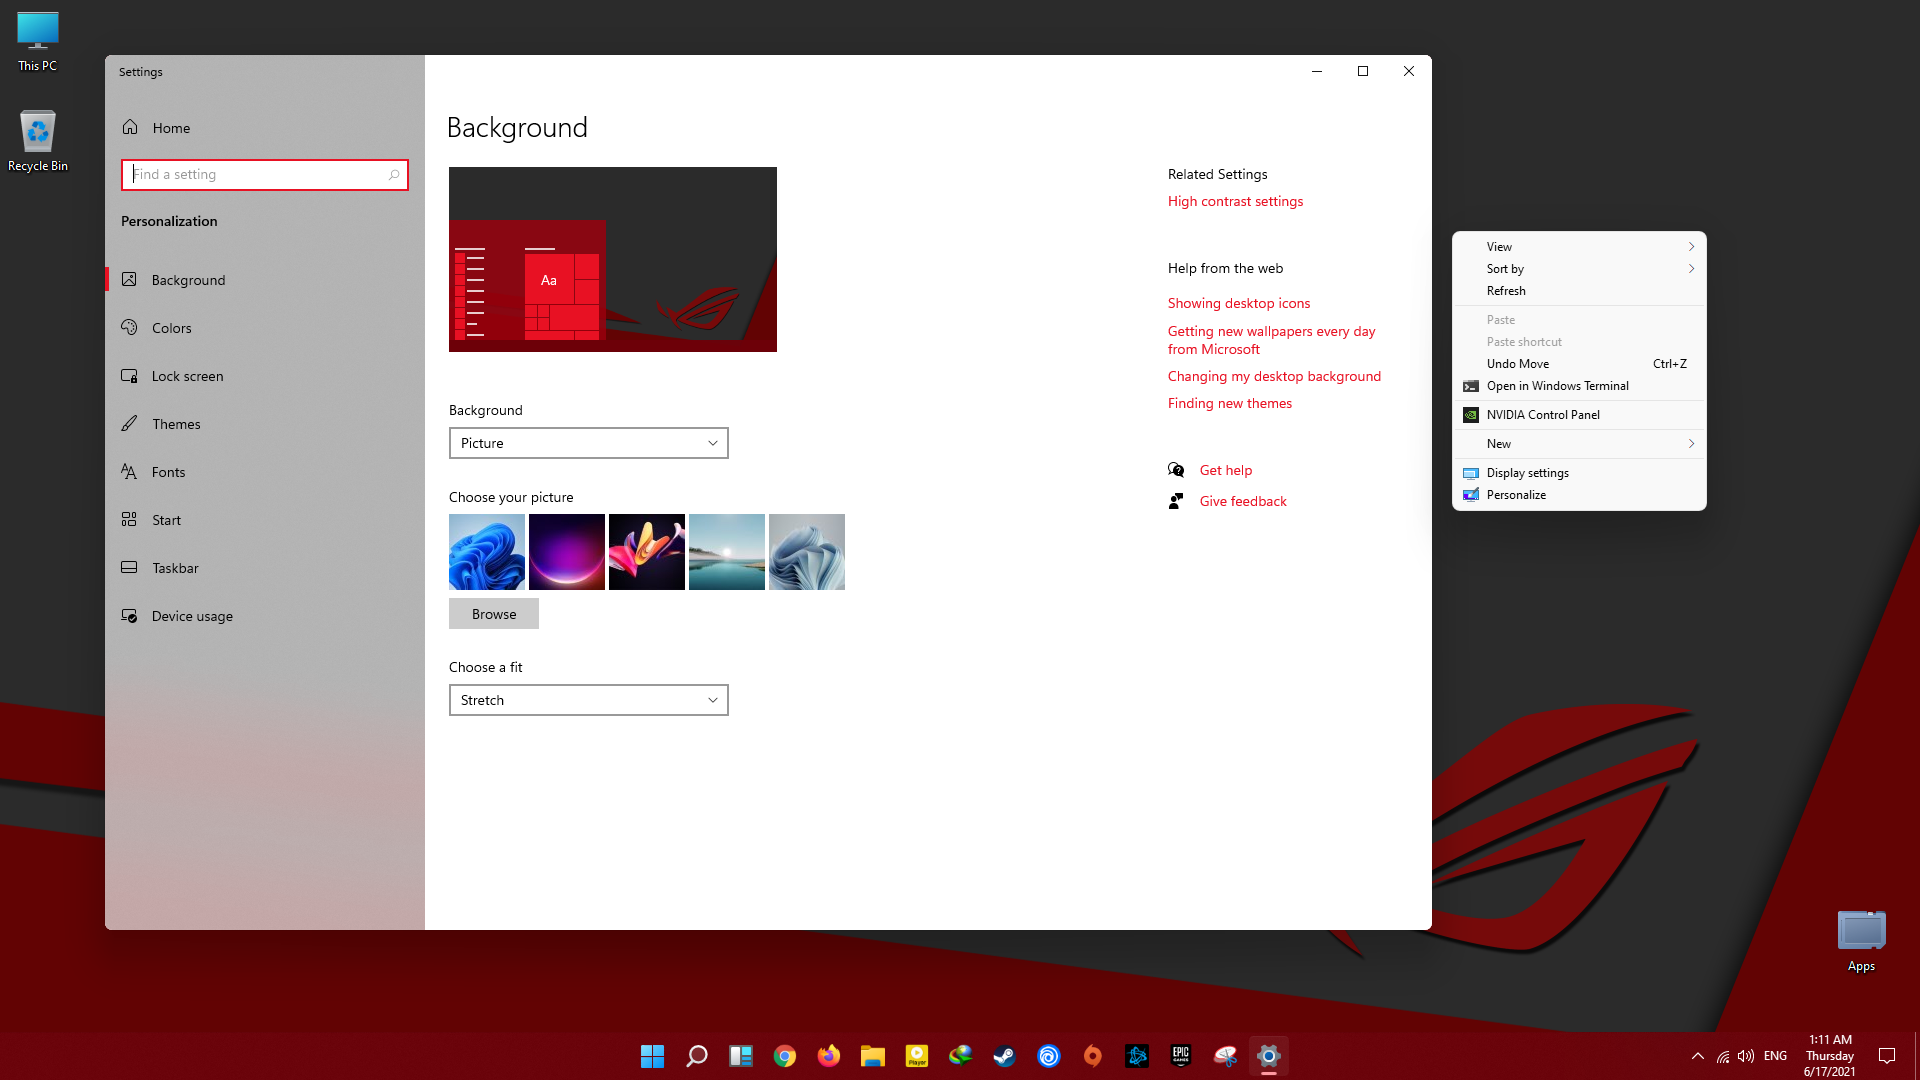This screenshot has height=1080, width=1920.
Task: Launch Firefox from the taskbar
Action: click(829, 1056)
